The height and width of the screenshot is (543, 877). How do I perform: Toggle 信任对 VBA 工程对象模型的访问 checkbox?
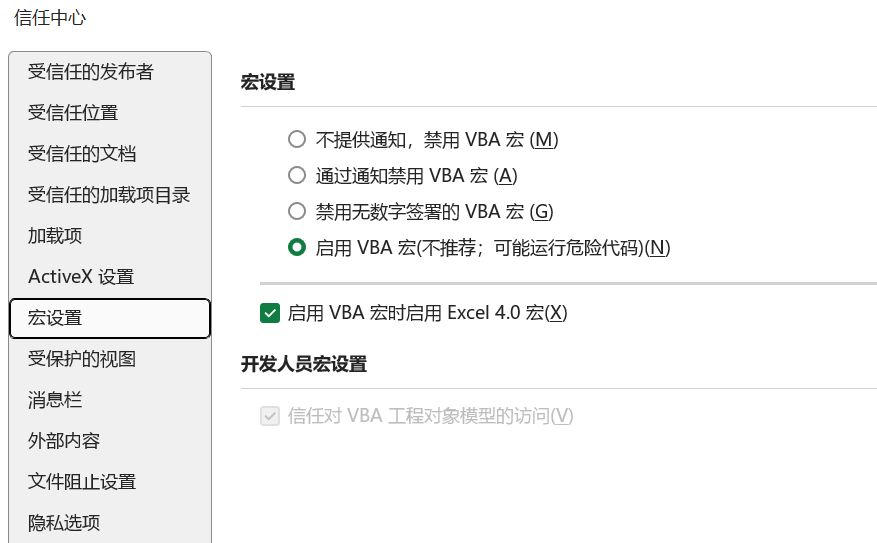point(269,416)
